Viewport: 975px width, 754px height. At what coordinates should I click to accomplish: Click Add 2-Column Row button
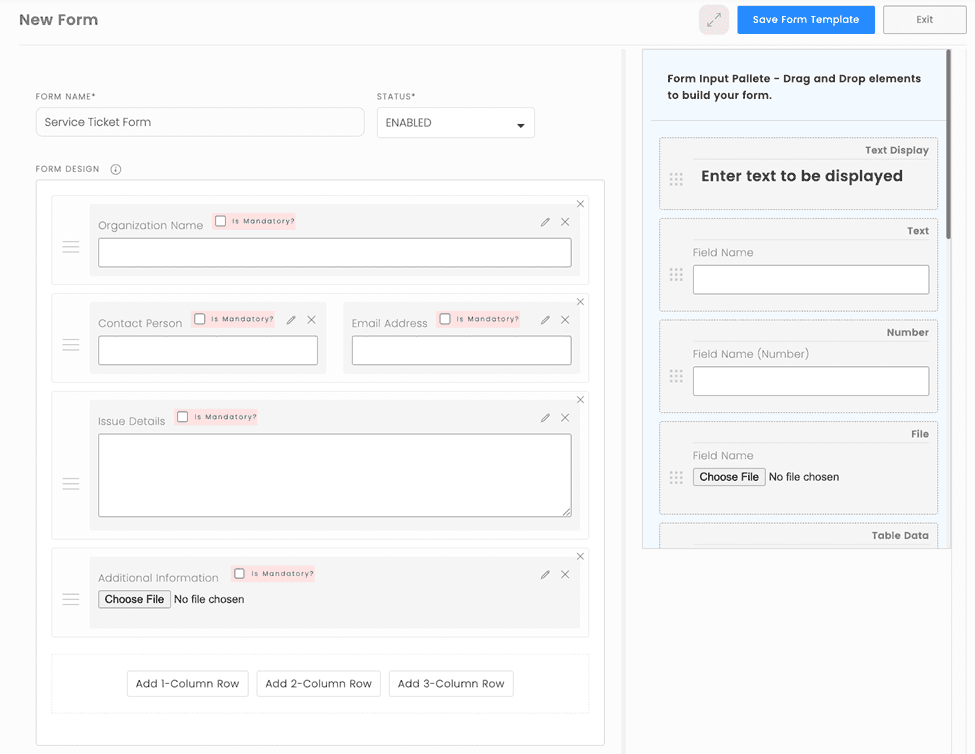318,684
